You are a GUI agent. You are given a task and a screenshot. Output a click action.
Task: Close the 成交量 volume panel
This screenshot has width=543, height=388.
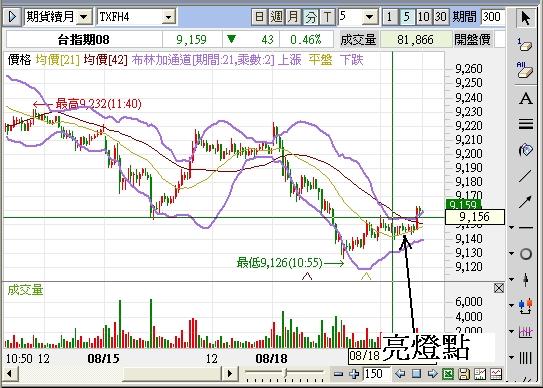499,288
